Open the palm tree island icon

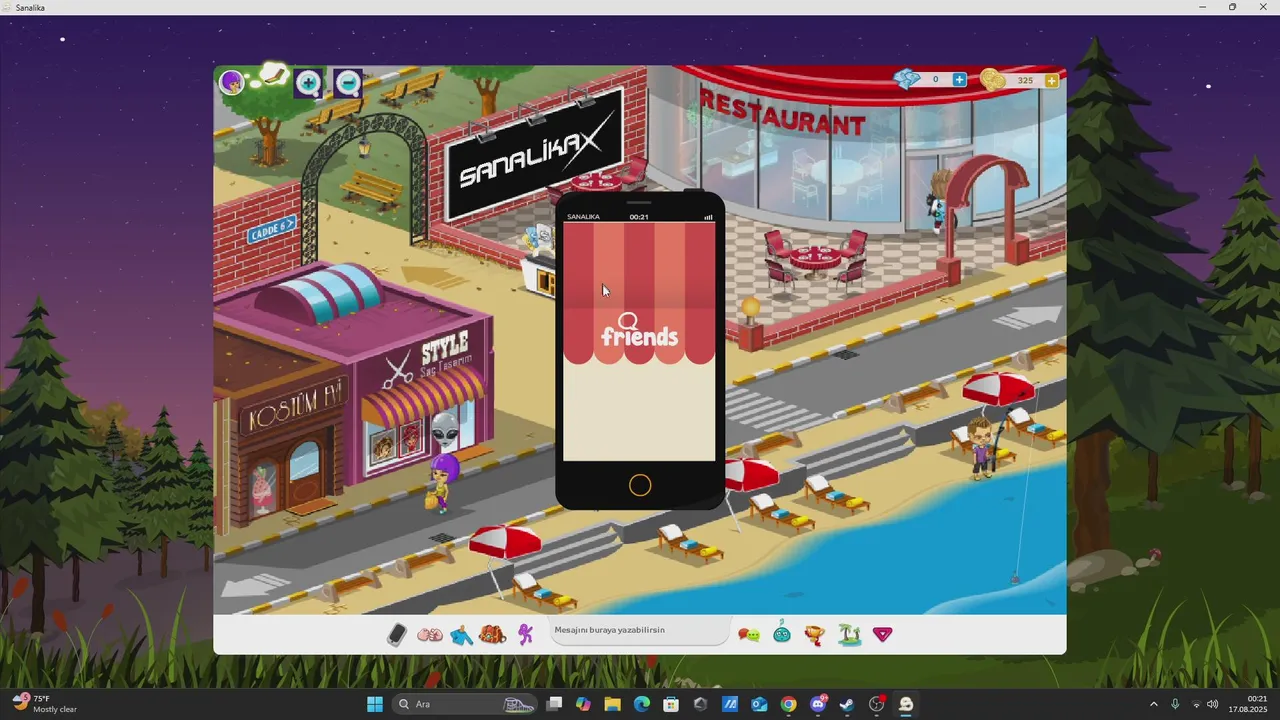(849, 634)
